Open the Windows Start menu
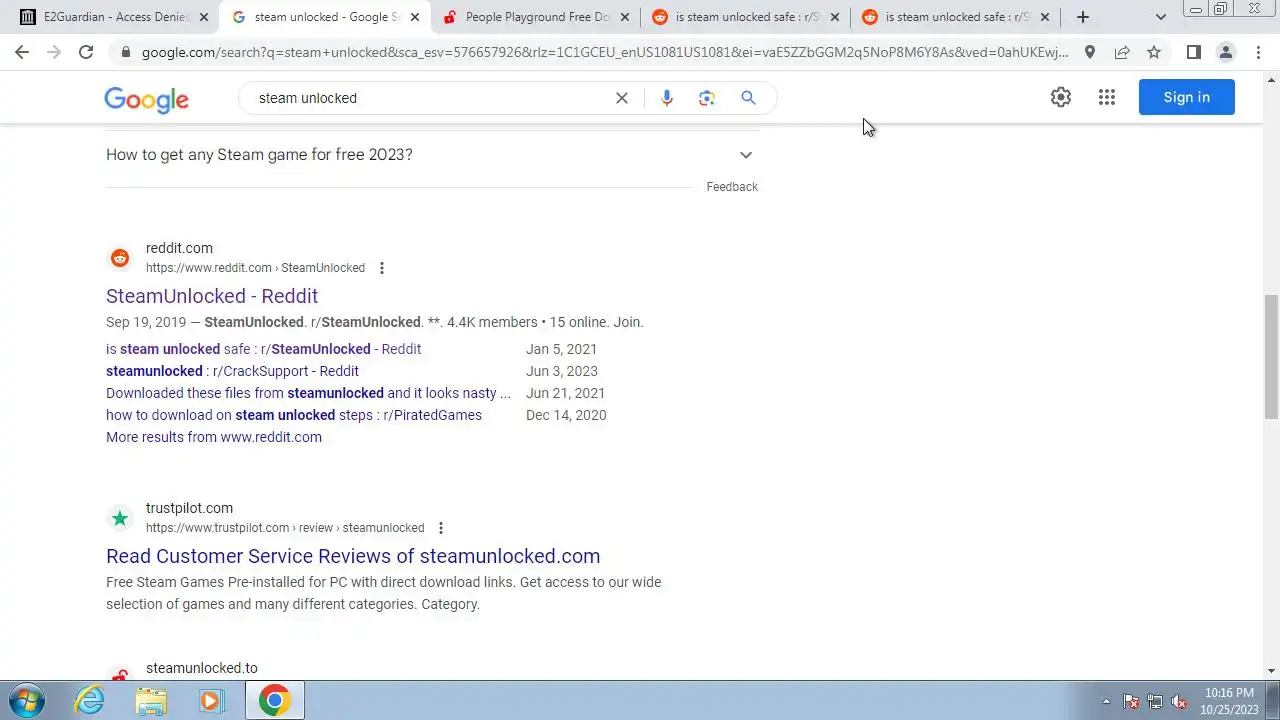The height and width of the screenshot is (720, 1280). (27, 700)
